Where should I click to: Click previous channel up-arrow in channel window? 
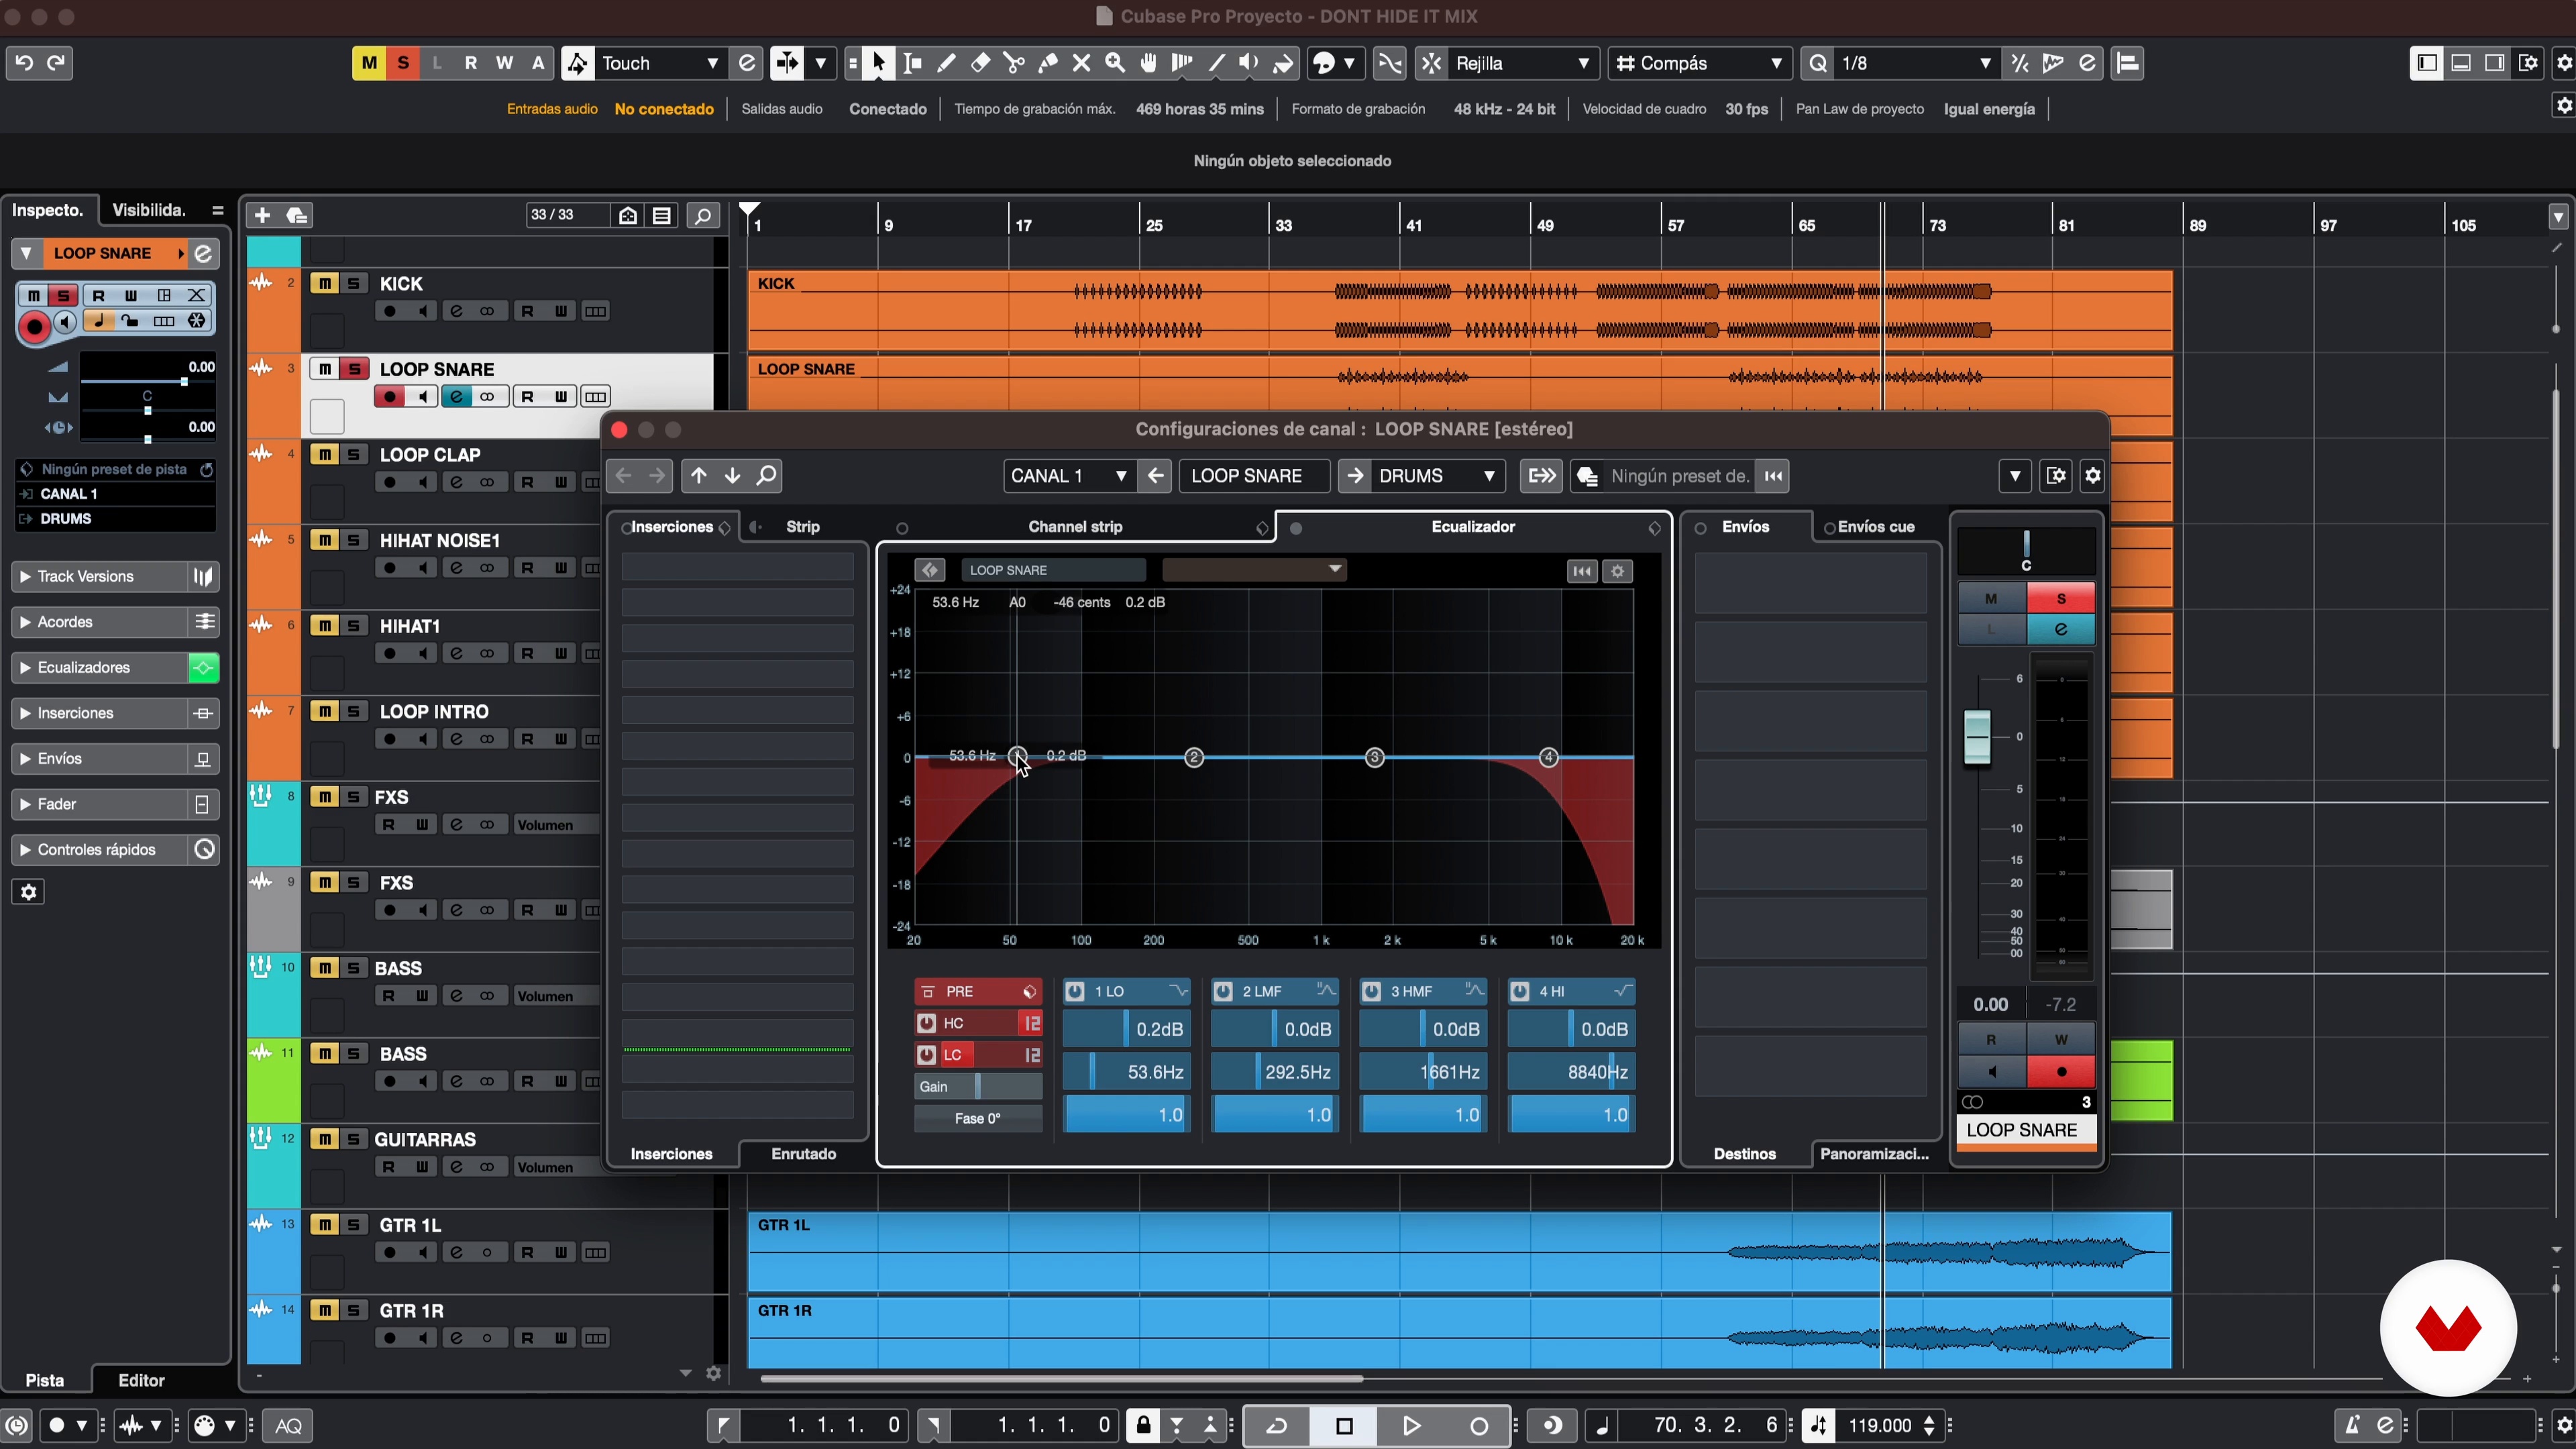(x=699, y=476)
